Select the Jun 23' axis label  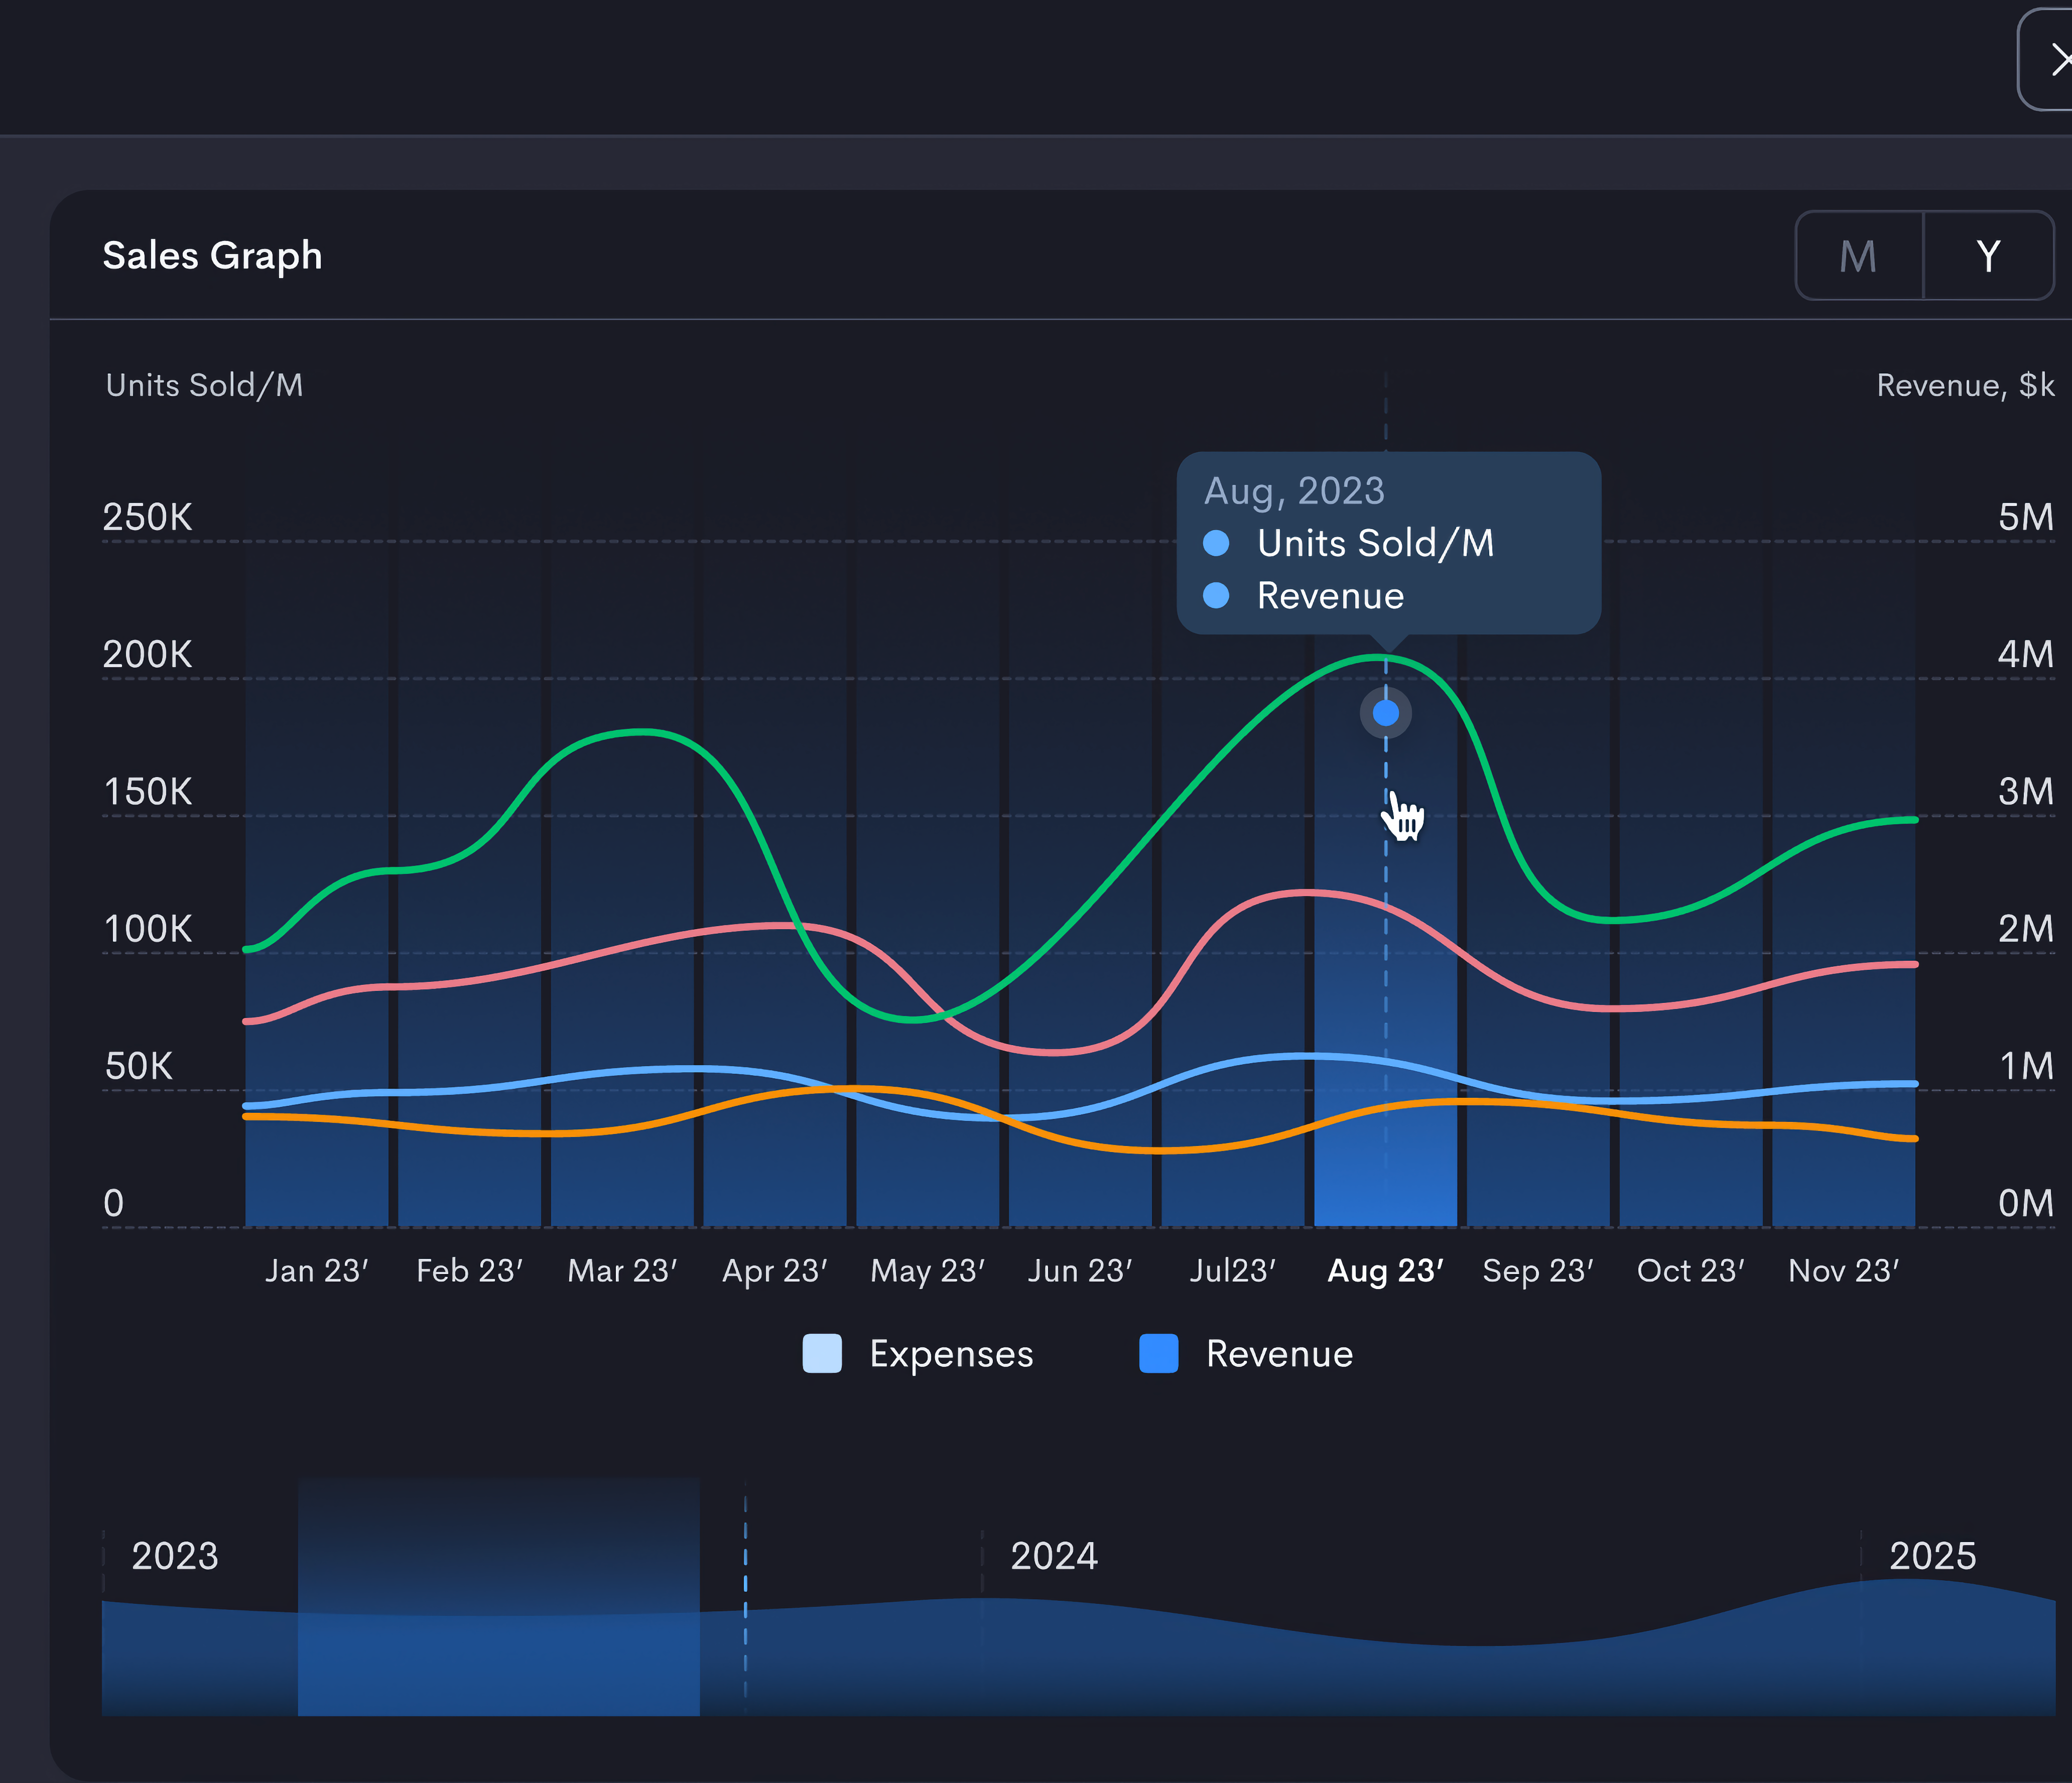click(x=1080, y=1270)
